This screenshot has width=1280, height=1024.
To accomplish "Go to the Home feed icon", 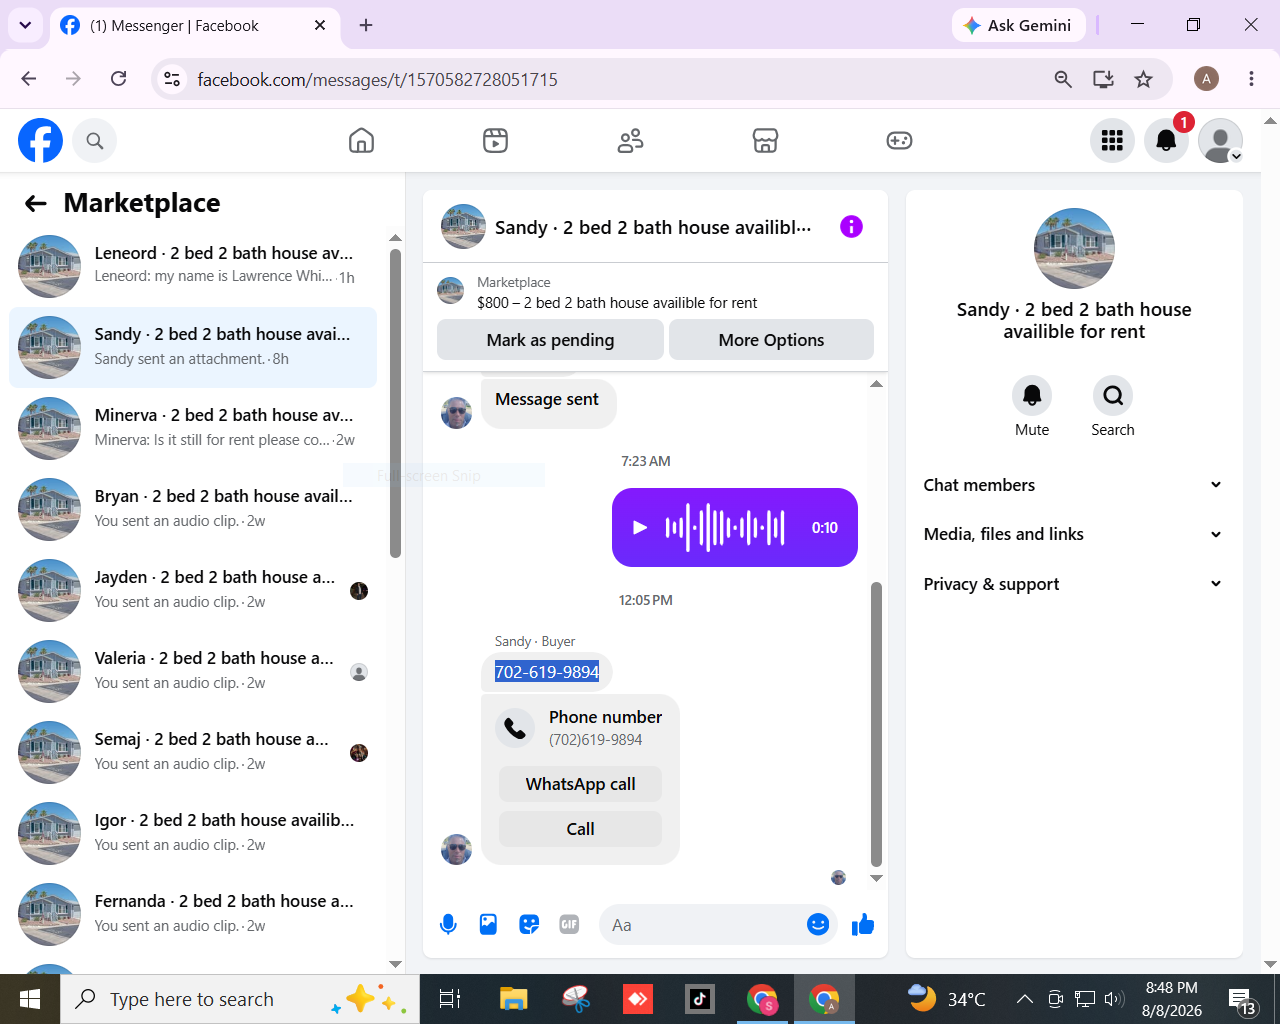I will pyautogui.click(x=361, y=141).
